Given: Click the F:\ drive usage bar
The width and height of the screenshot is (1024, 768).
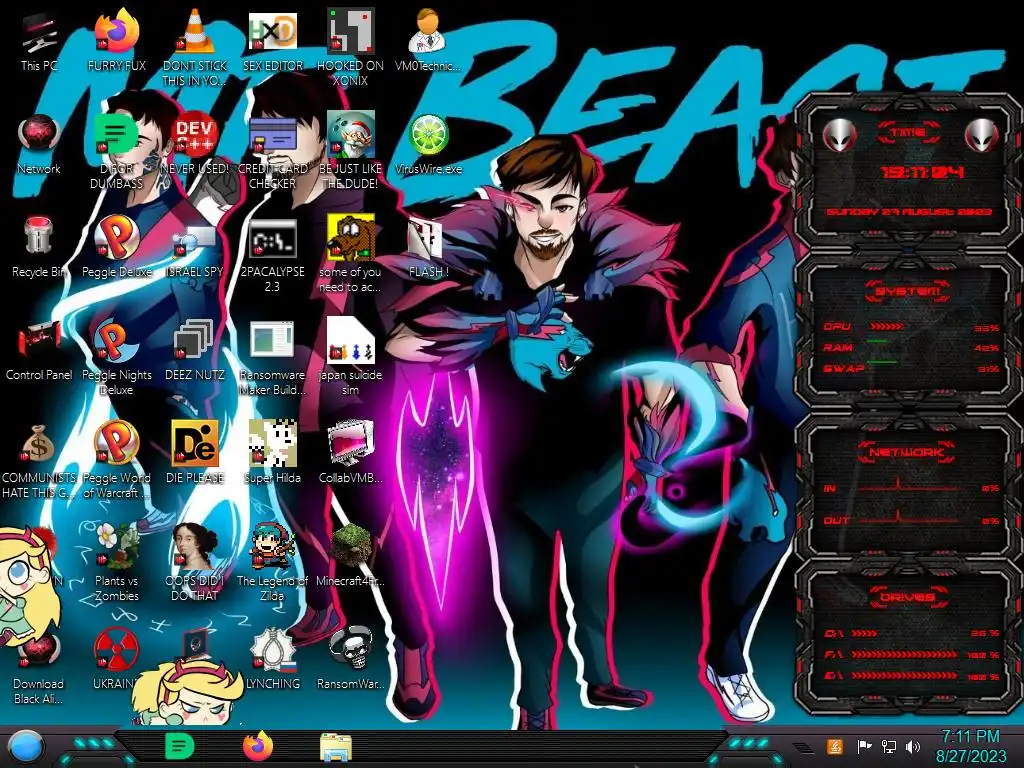Looking at the screenshot, I should click(904, 654).
